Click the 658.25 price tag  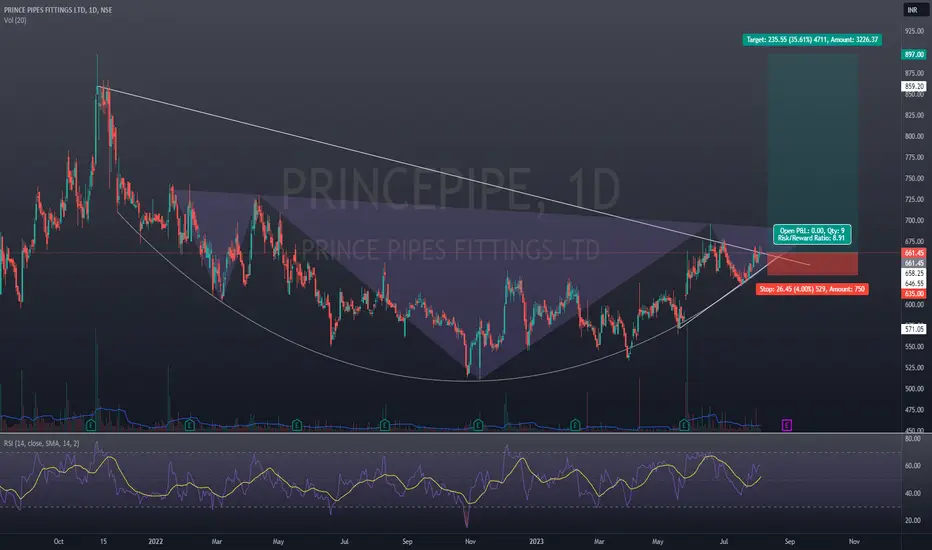(x=914, y=274)
